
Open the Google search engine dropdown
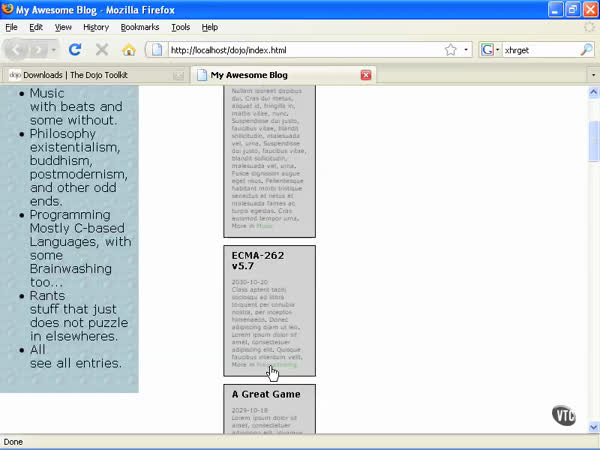coord(490,49)
